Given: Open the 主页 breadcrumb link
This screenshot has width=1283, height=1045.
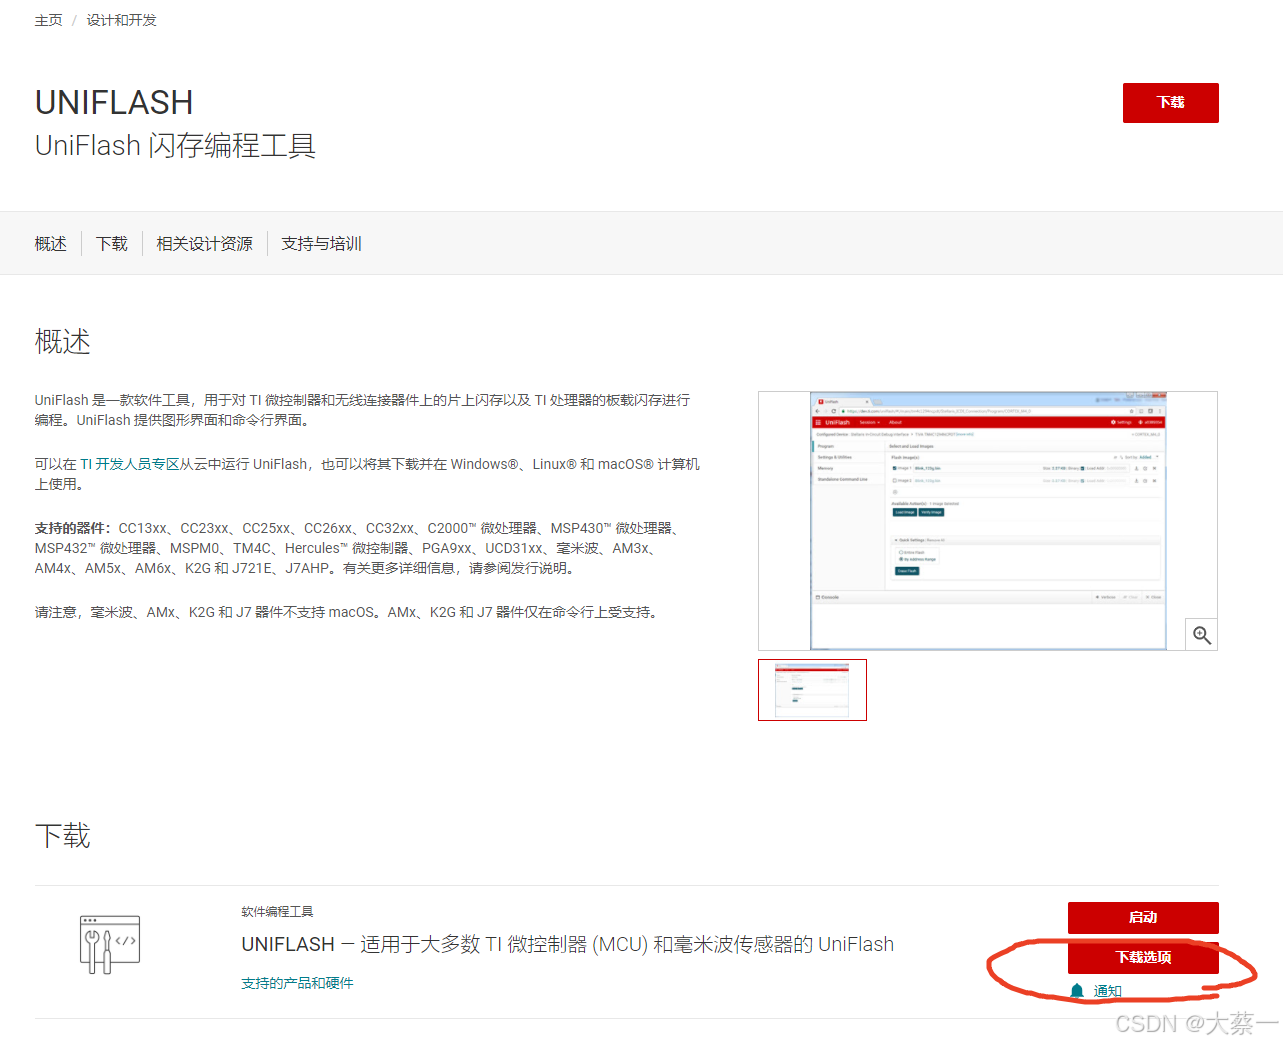Looking at the screenshot, I should pyautogui.click(x=48, y=19).
